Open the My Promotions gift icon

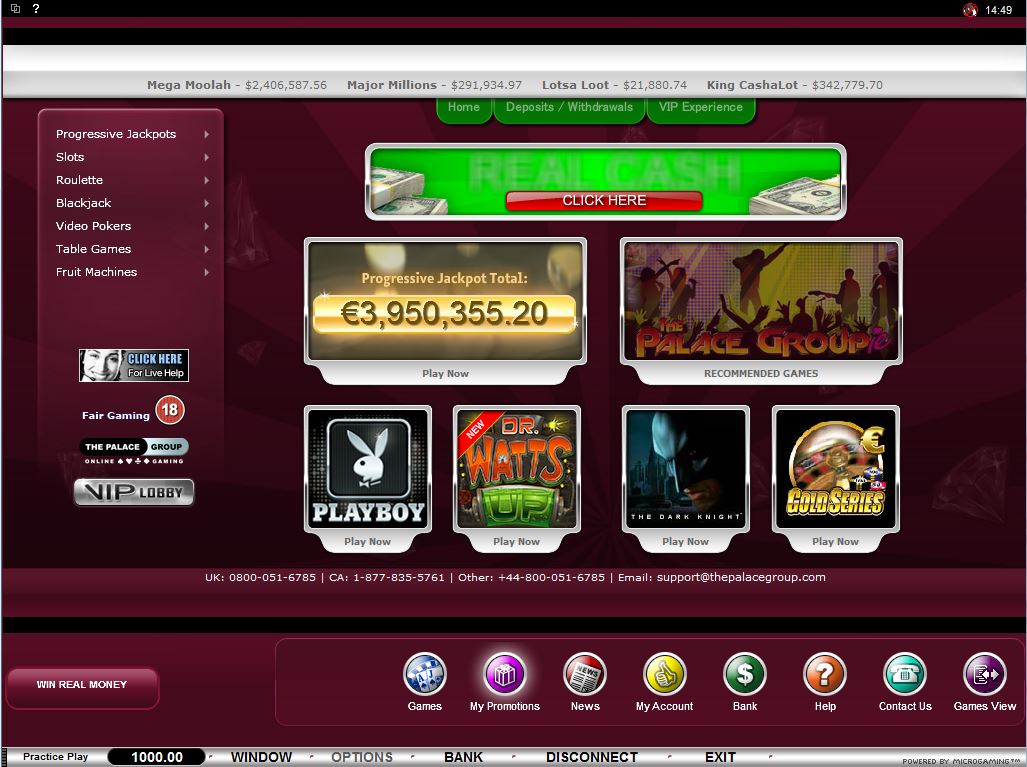(x=504, y=673)
